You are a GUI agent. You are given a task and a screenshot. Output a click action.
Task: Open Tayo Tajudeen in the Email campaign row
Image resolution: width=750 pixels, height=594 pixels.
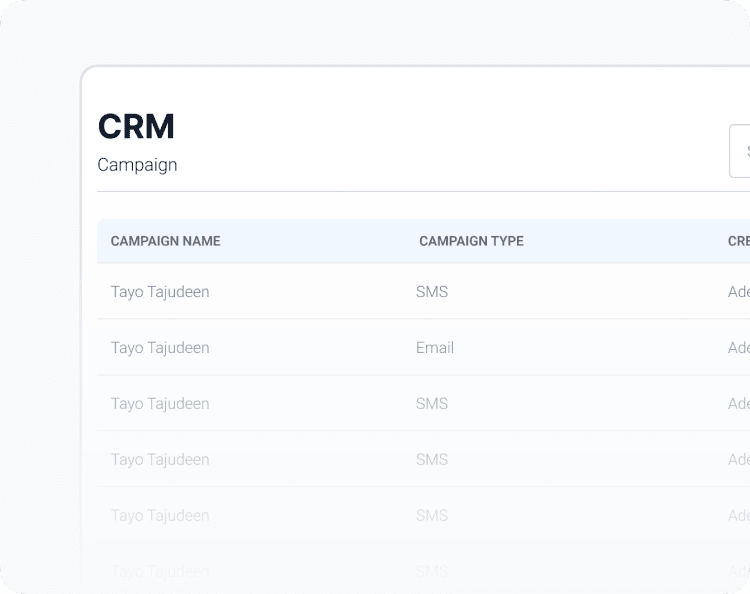coord(160,348)
